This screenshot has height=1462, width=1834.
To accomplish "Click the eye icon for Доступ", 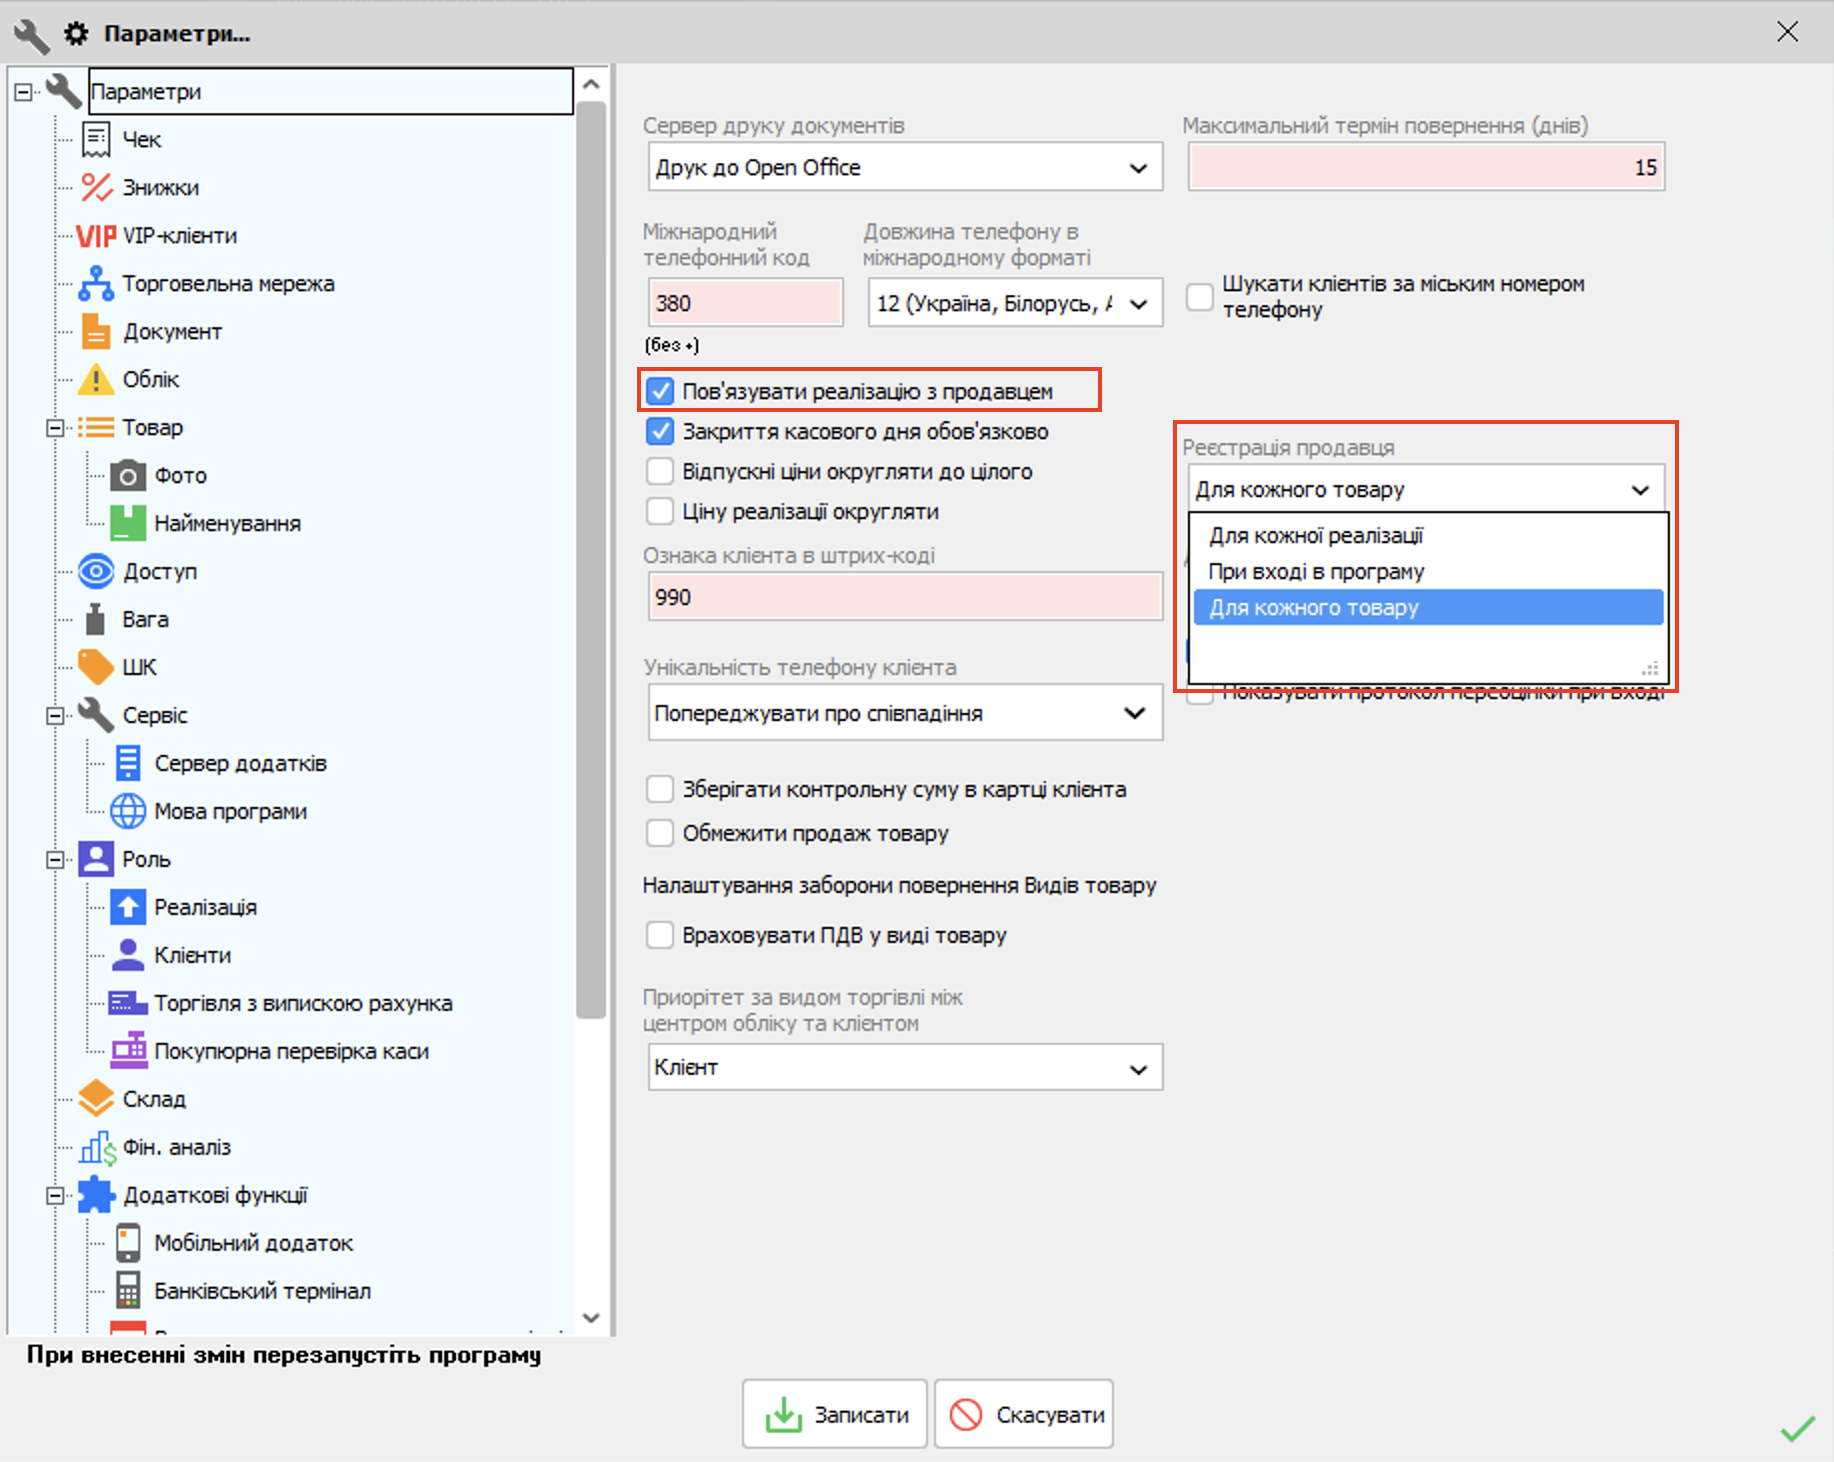I will click(96, 572).
